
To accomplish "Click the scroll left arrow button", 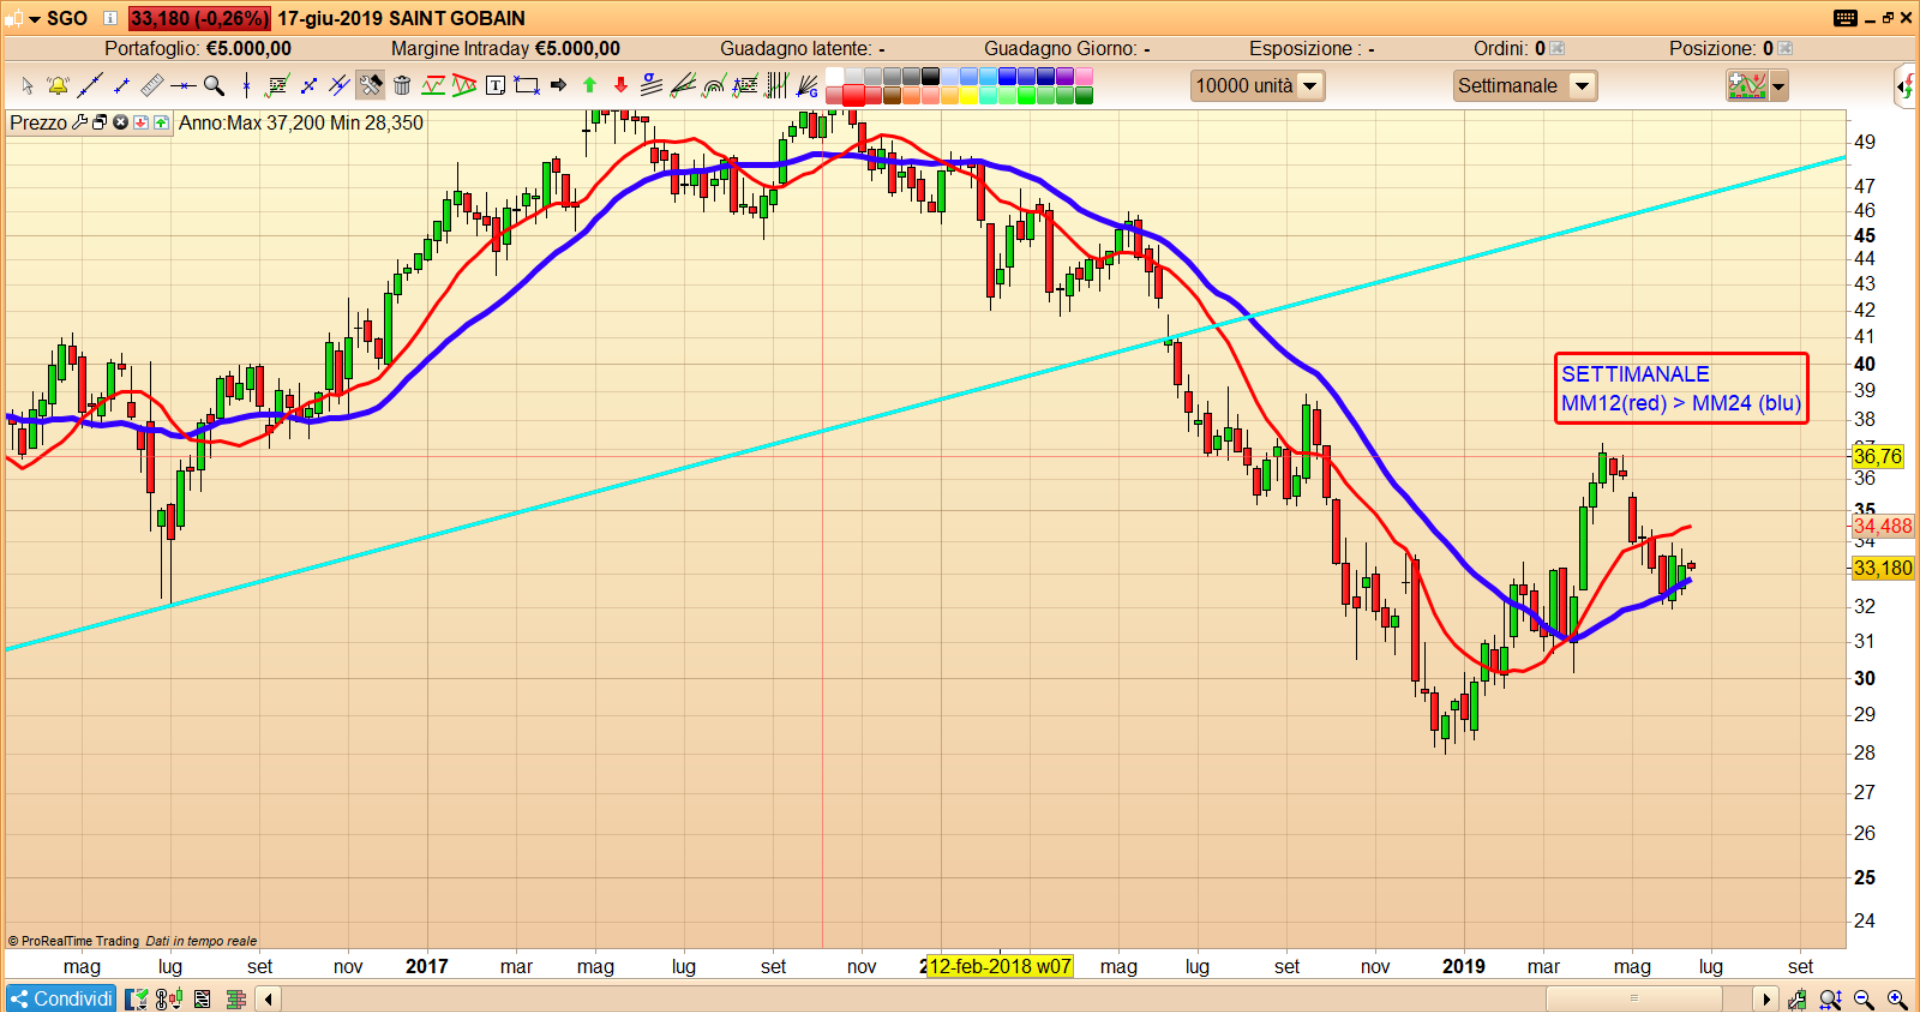I will pos(268,999).
